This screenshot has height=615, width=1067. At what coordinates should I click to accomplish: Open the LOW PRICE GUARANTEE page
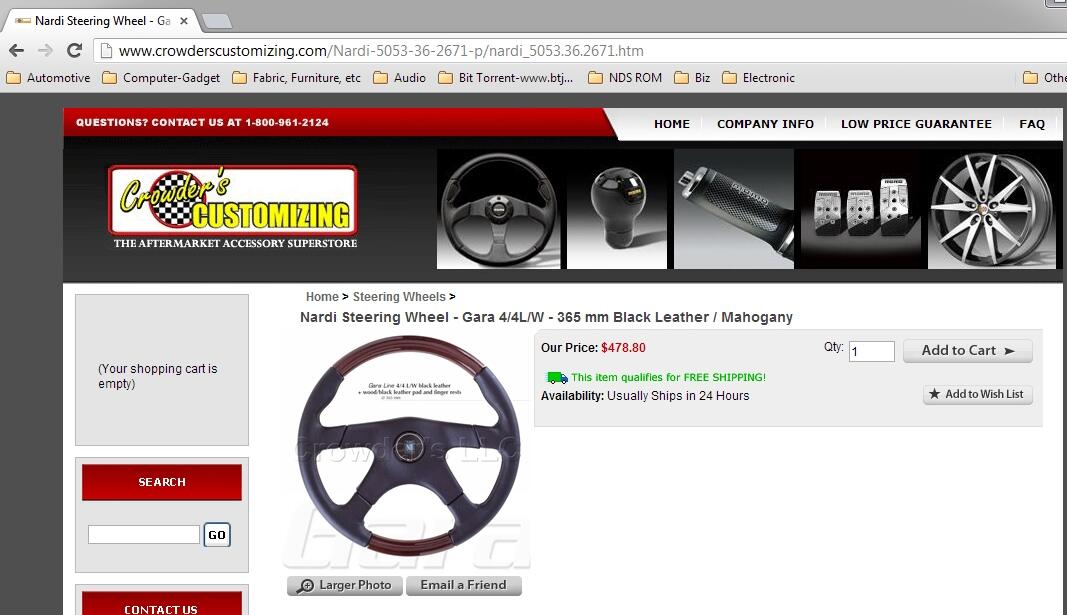[916, 124]
